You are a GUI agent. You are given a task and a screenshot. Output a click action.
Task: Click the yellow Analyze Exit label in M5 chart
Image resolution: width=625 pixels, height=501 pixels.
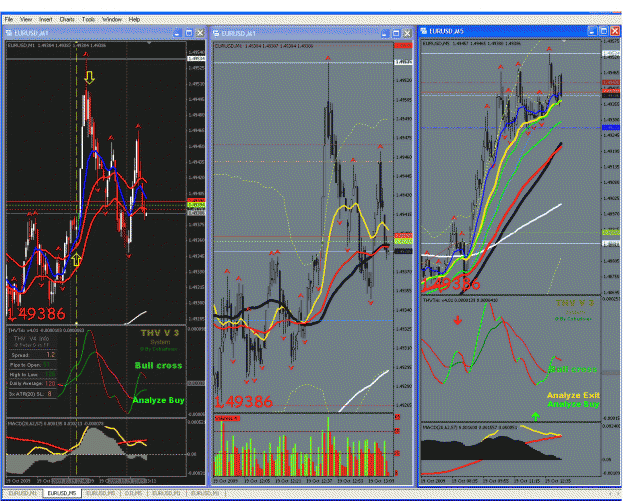[573, 395]
